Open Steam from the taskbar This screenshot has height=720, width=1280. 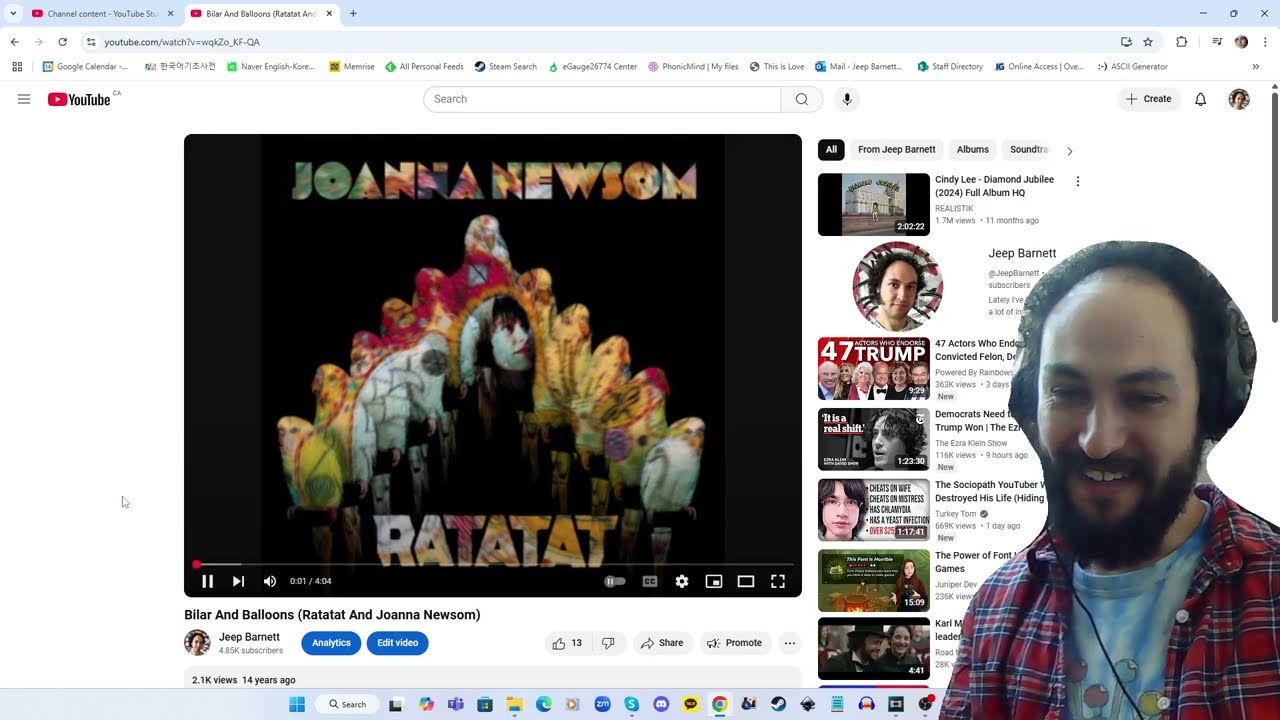pos(778,704)
